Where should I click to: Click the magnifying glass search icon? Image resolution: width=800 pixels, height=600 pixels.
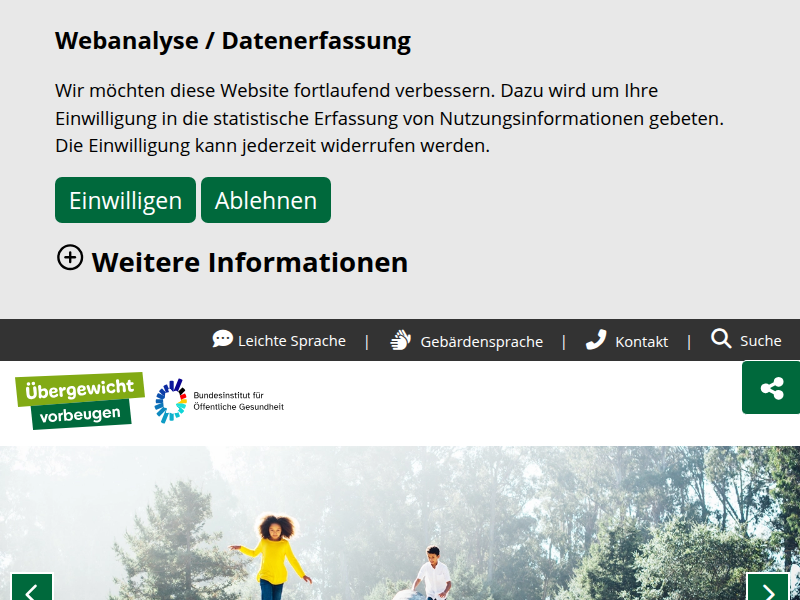click(721, 338)
